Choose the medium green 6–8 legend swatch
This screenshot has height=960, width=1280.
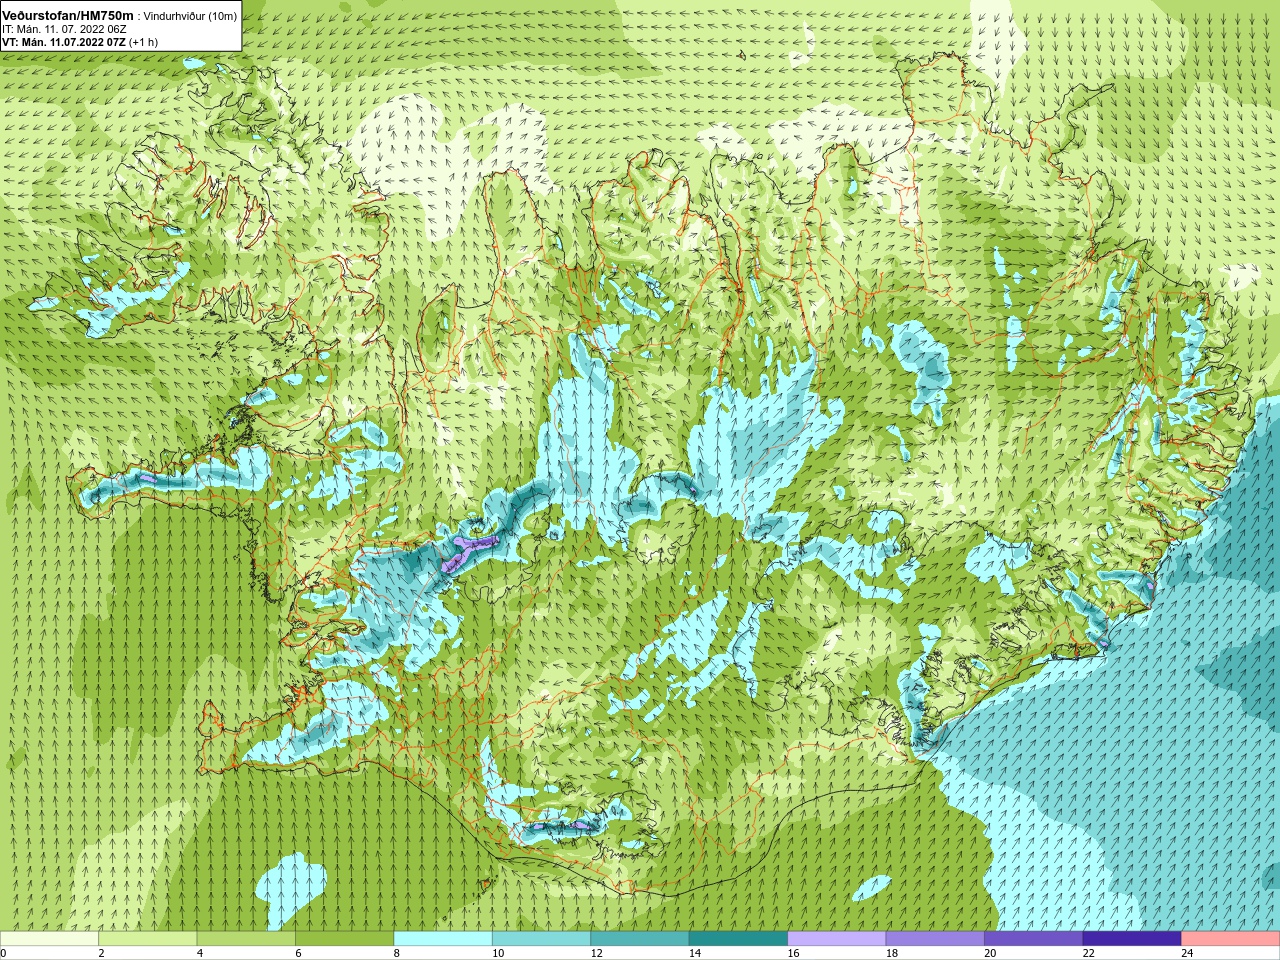pos(345,939)
